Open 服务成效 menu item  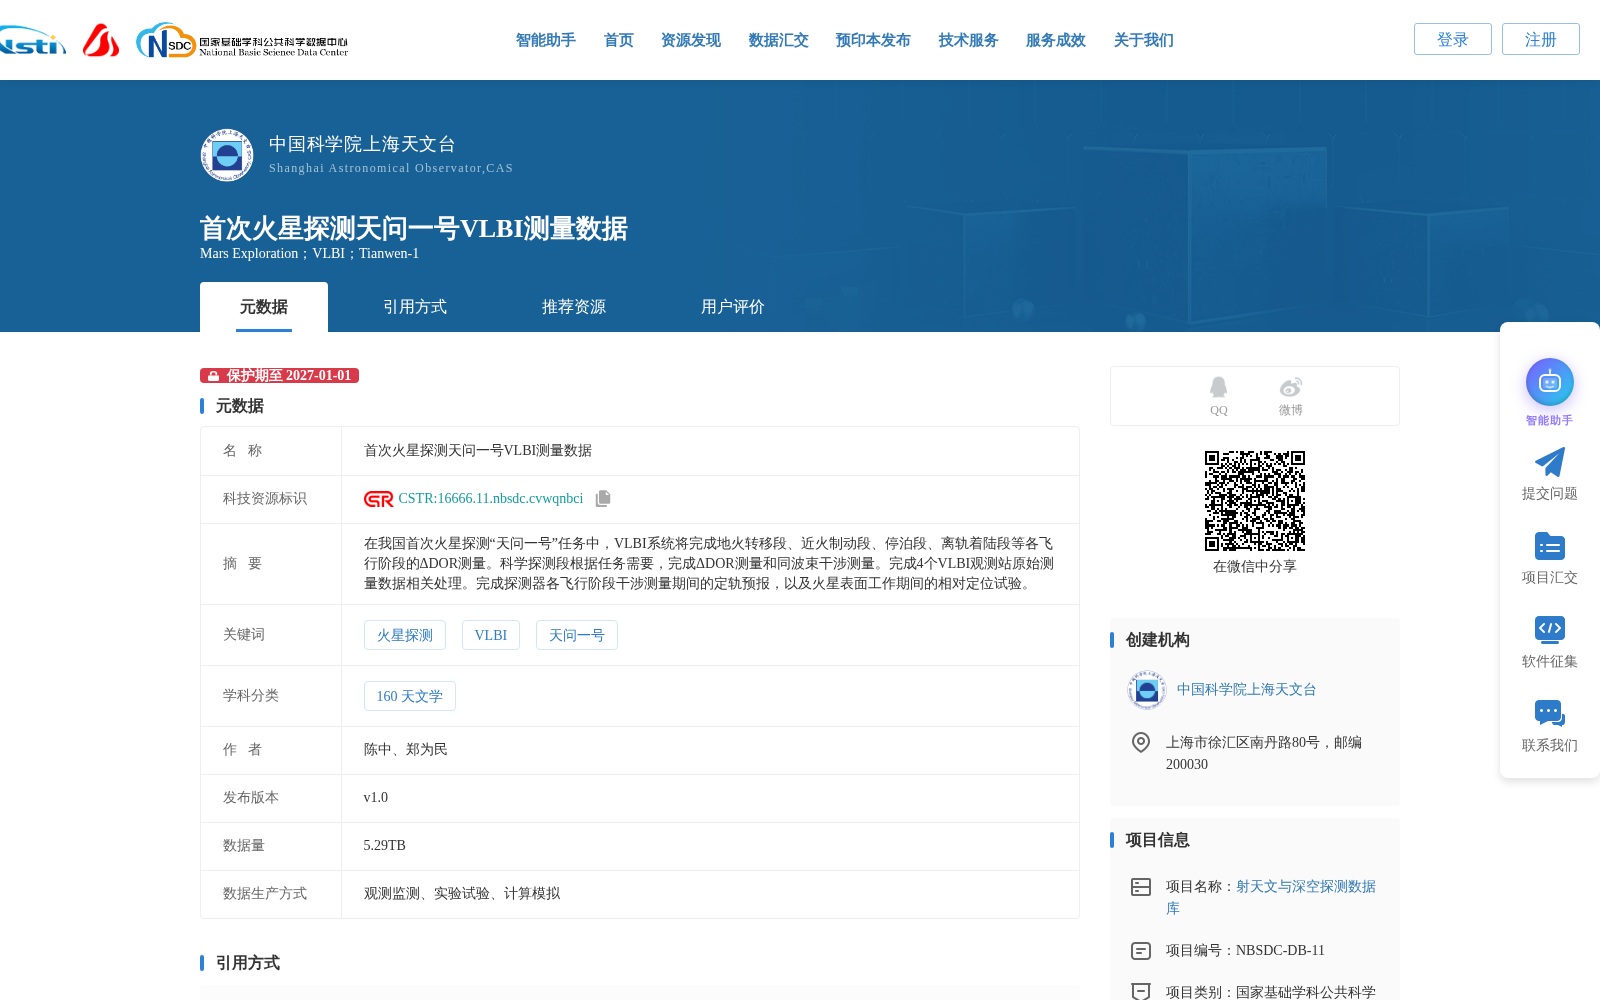click(1056, 40)
